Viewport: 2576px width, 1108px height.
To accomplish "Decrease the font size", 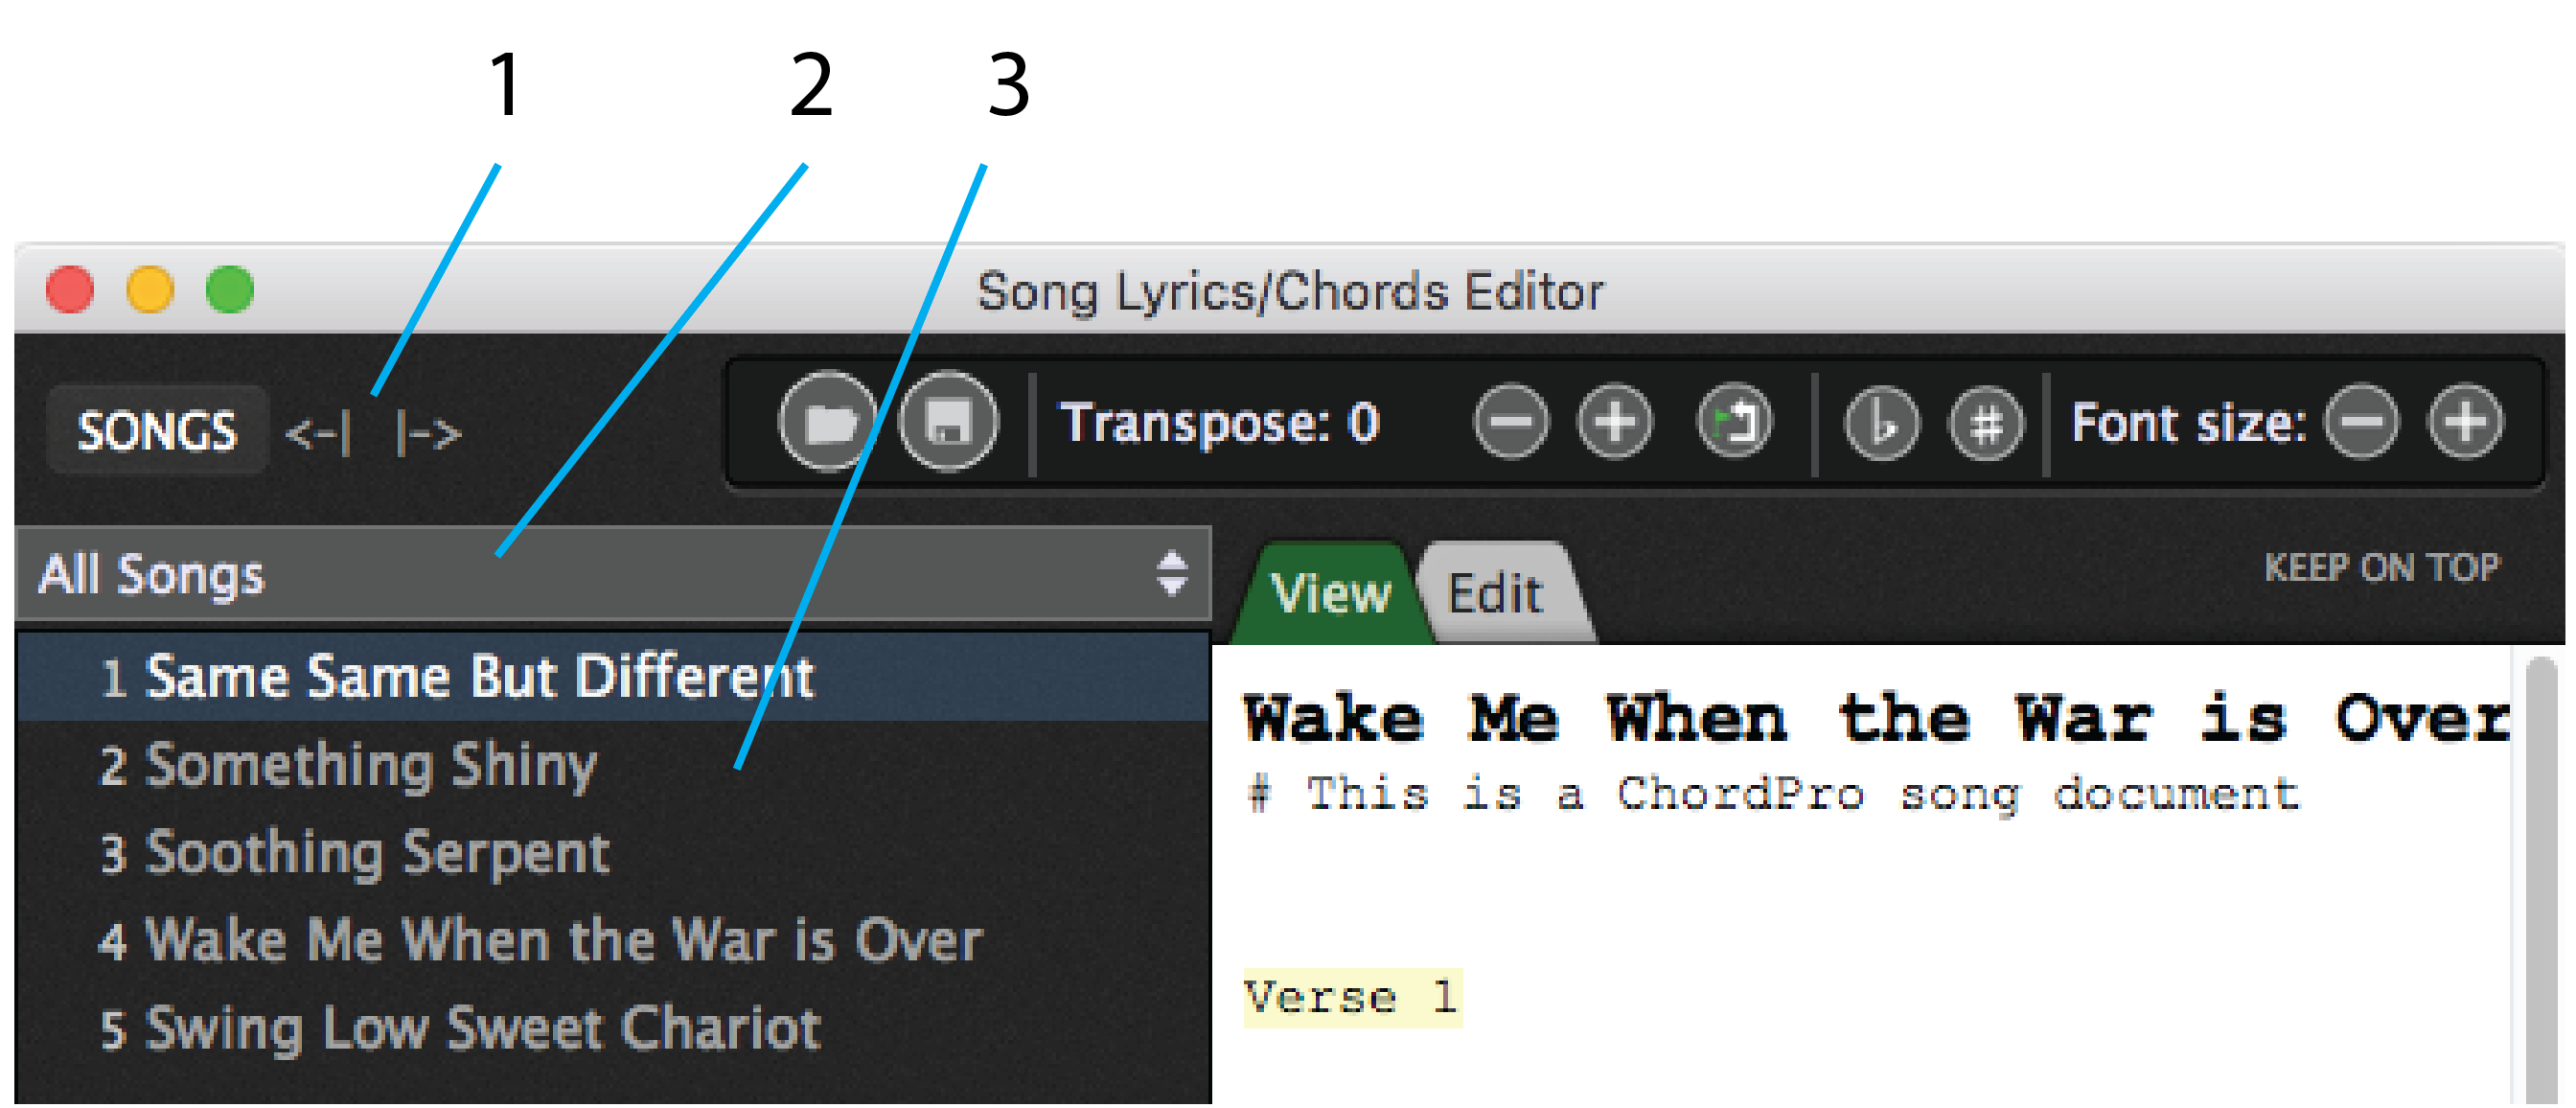I will [x=2362, y=422].
